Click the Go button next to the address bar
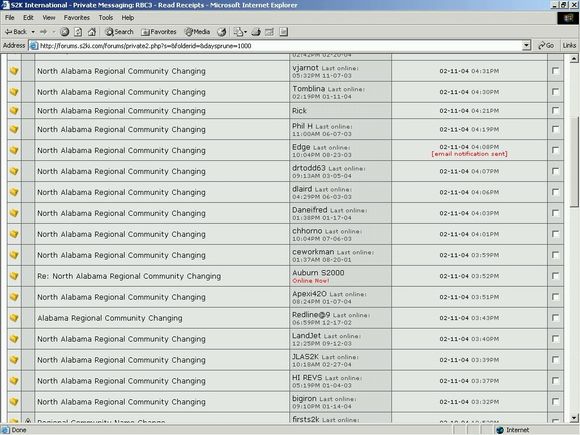Screen dimensions: 580x435 [546, 45]
